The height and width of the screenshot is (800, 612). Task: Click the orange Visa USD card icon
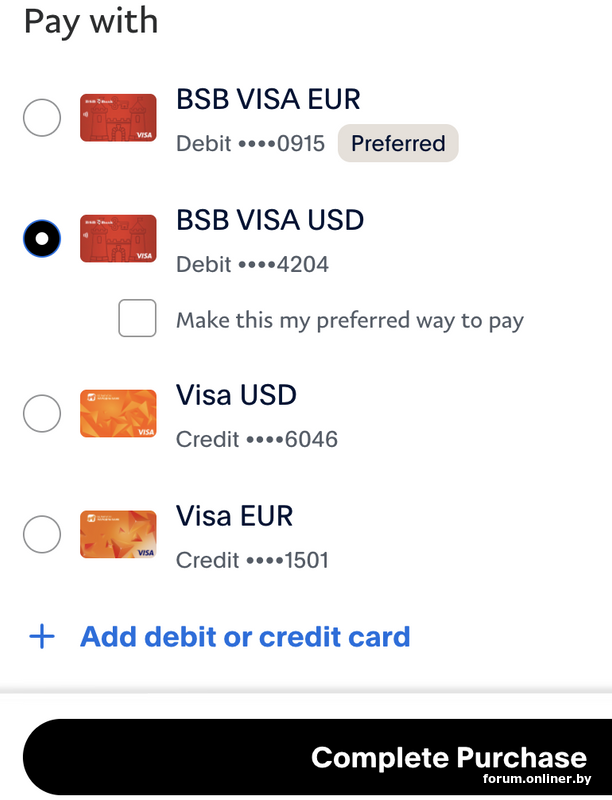pos(118,413)
